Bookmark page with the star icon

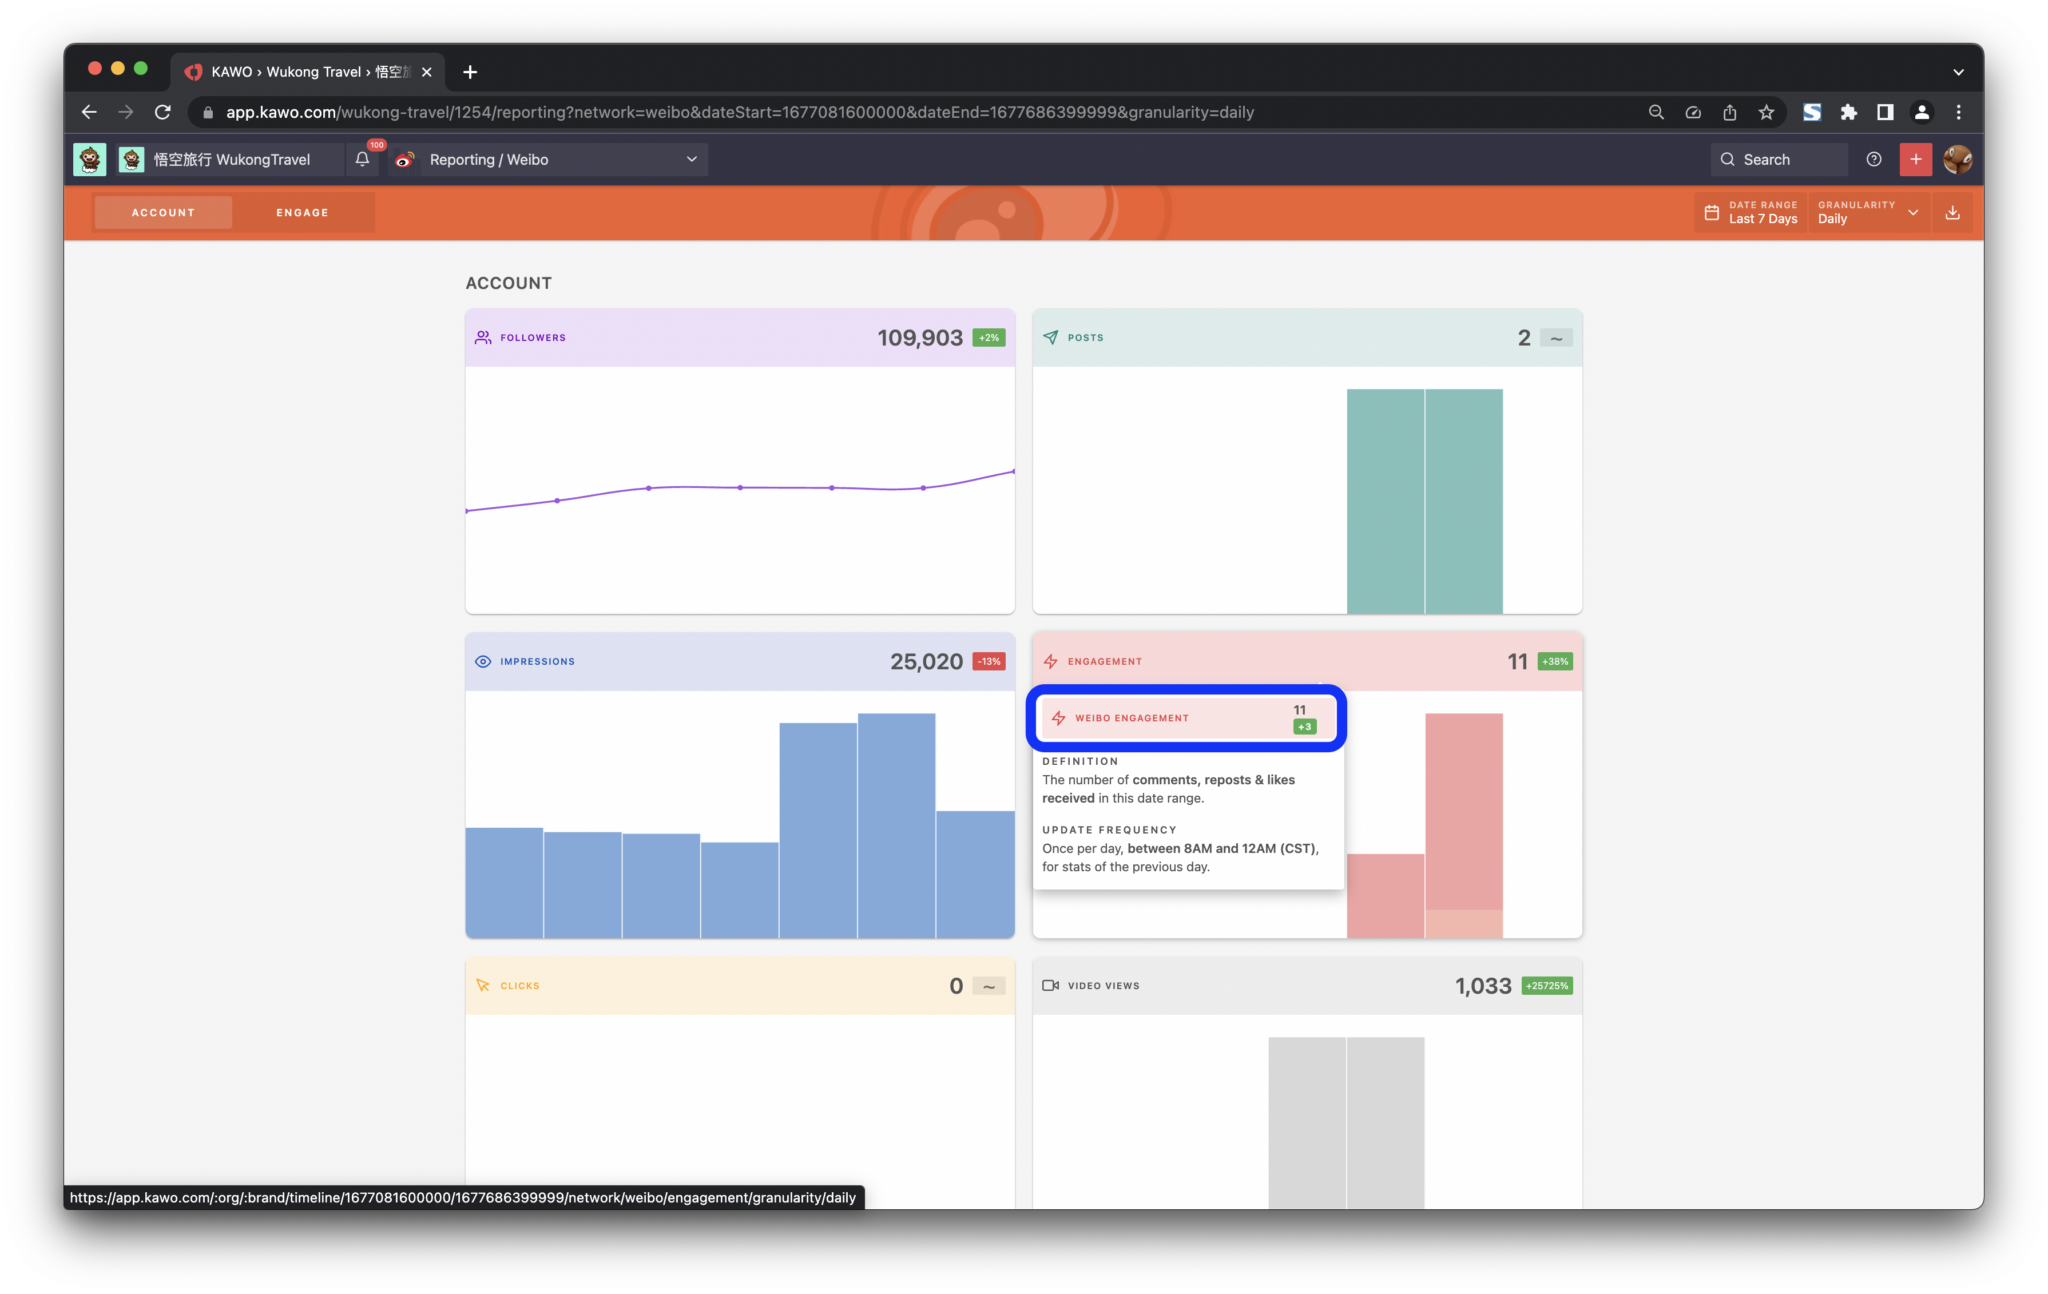(1767, 112)
